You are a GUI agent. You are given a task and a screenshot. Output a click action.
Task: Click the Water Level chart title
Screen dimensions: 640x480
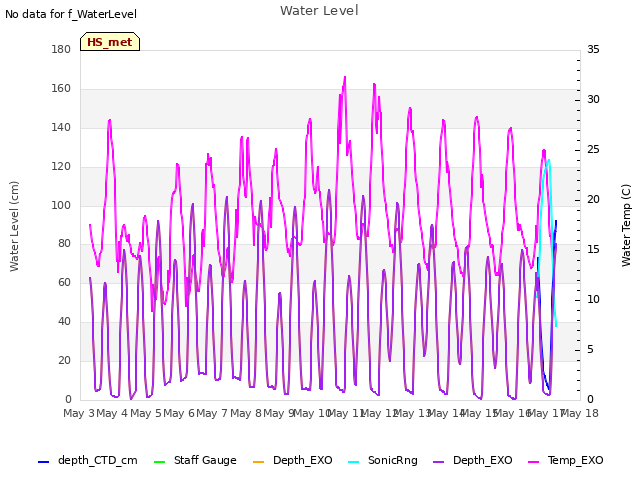319,11
